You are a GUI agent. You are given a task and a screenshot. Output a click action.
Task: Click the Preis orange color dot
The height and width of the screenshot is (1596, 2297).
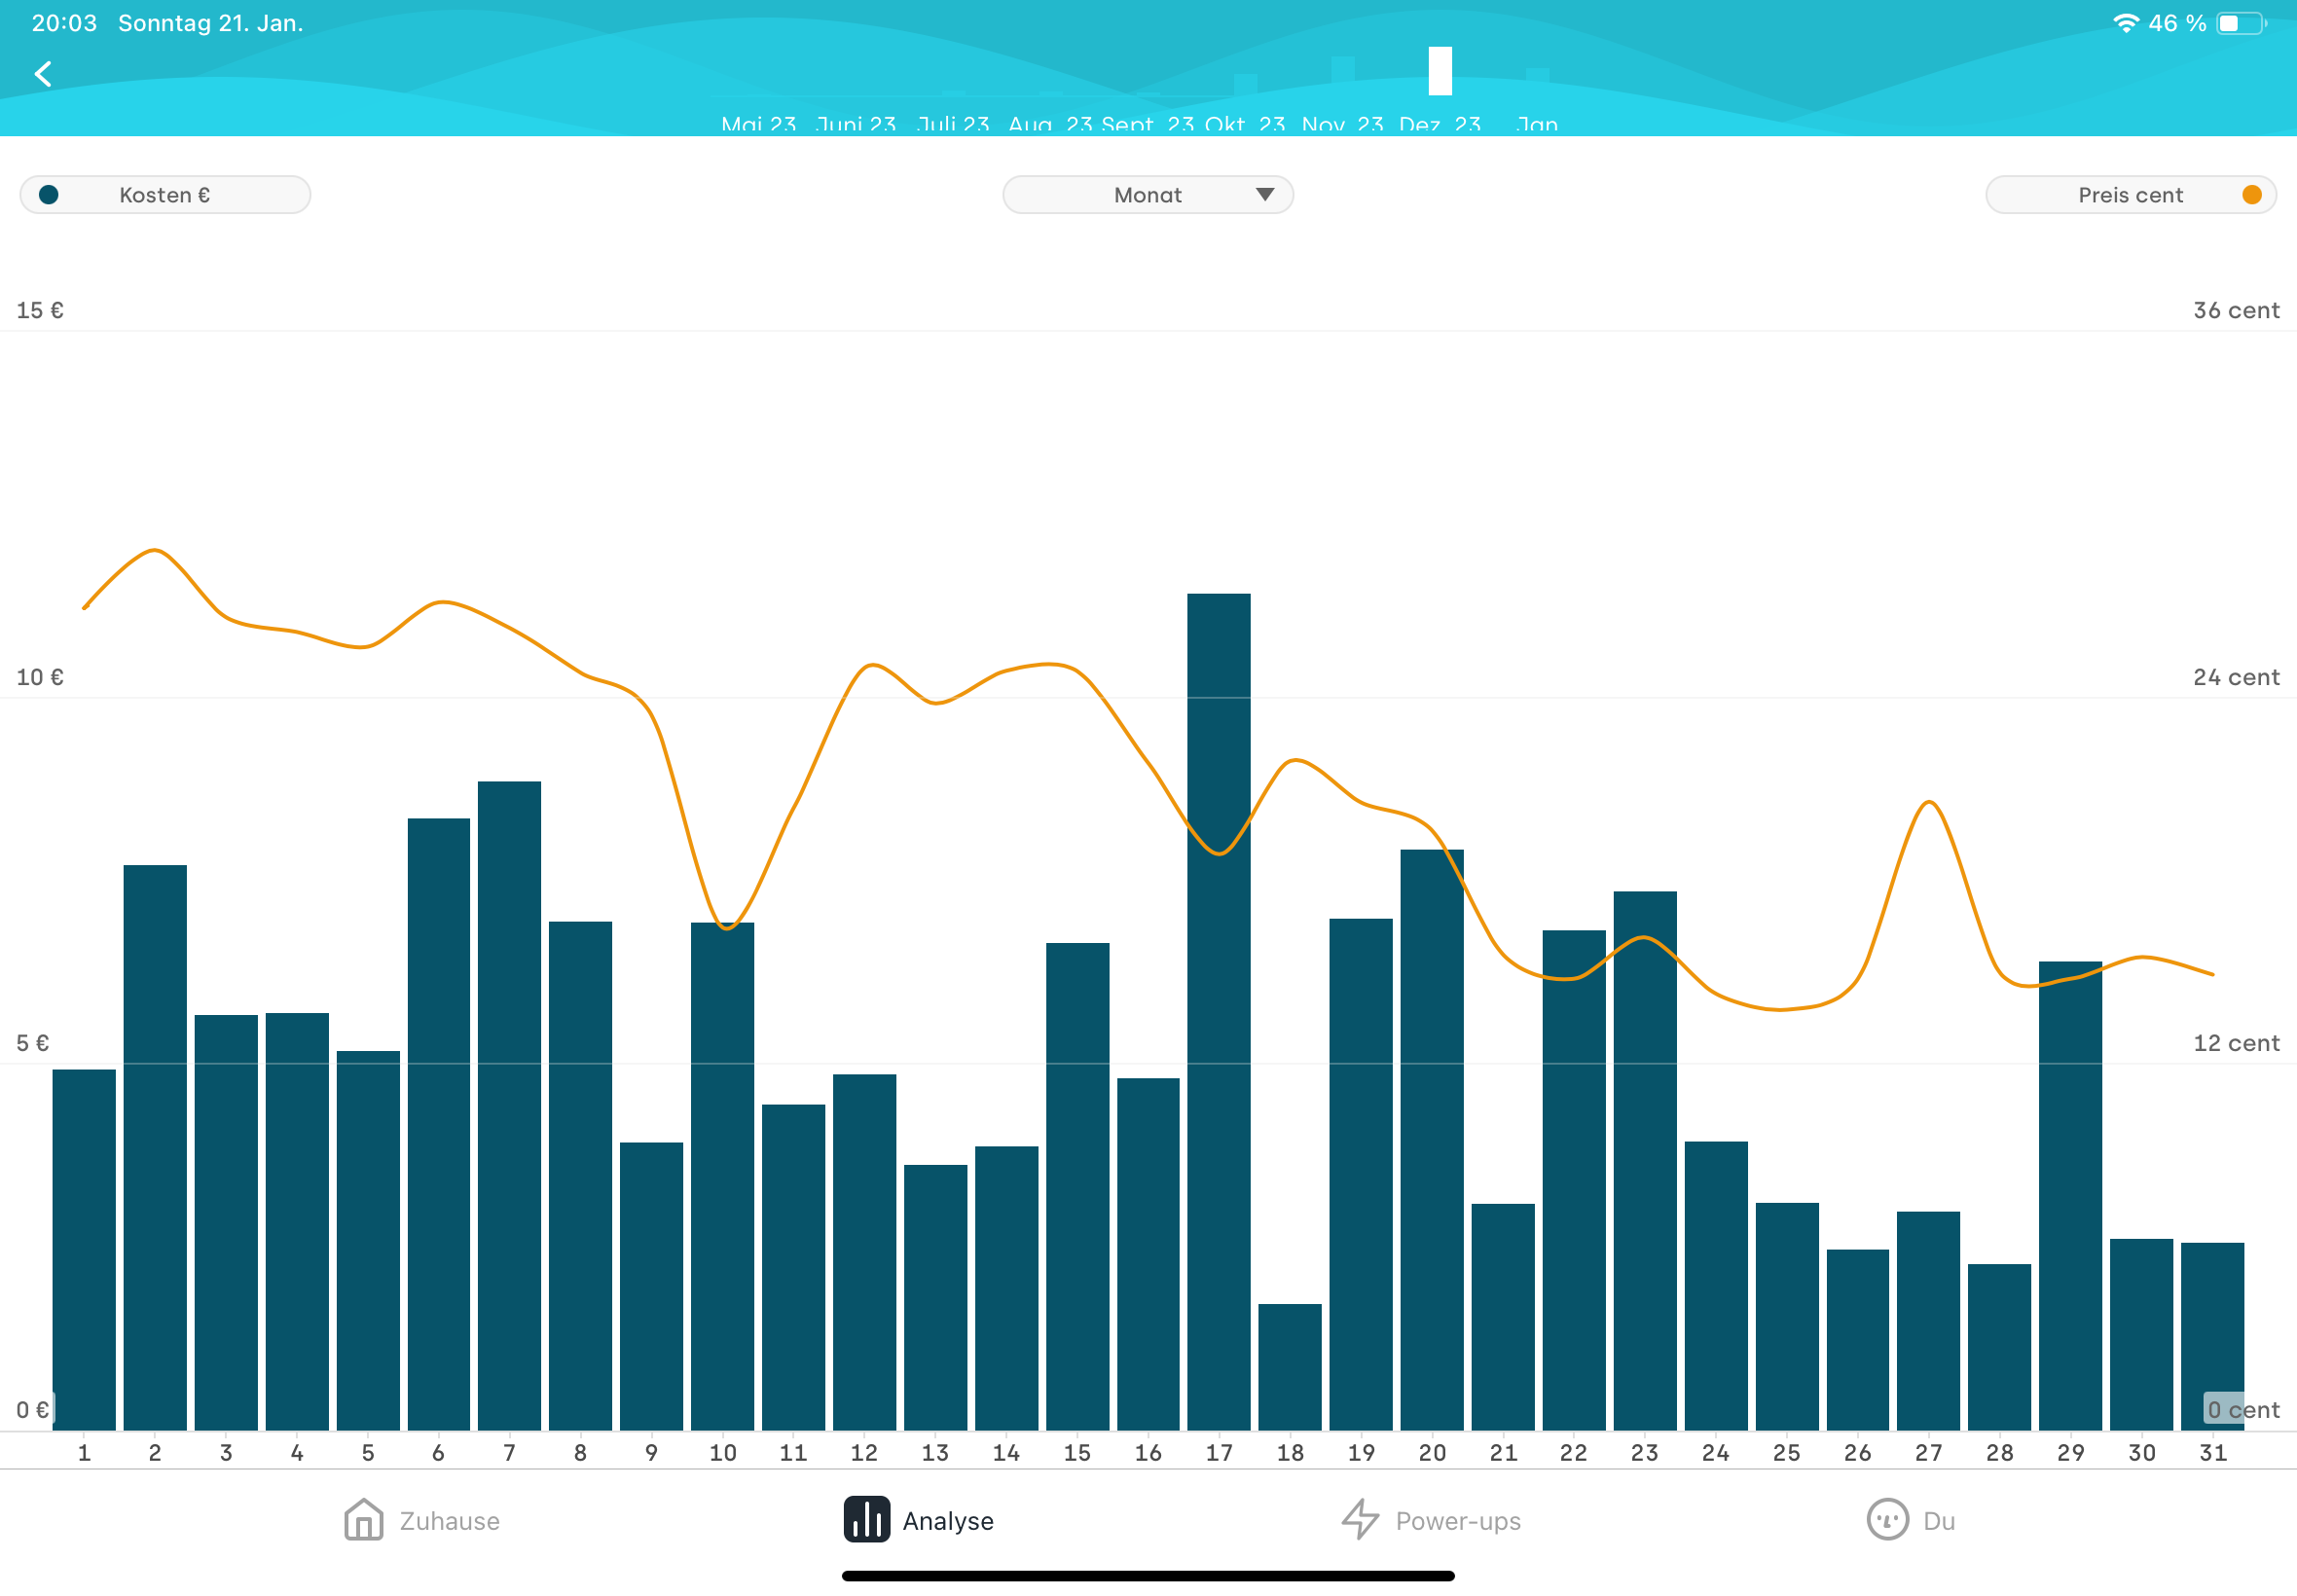[x=2252, y=195]
